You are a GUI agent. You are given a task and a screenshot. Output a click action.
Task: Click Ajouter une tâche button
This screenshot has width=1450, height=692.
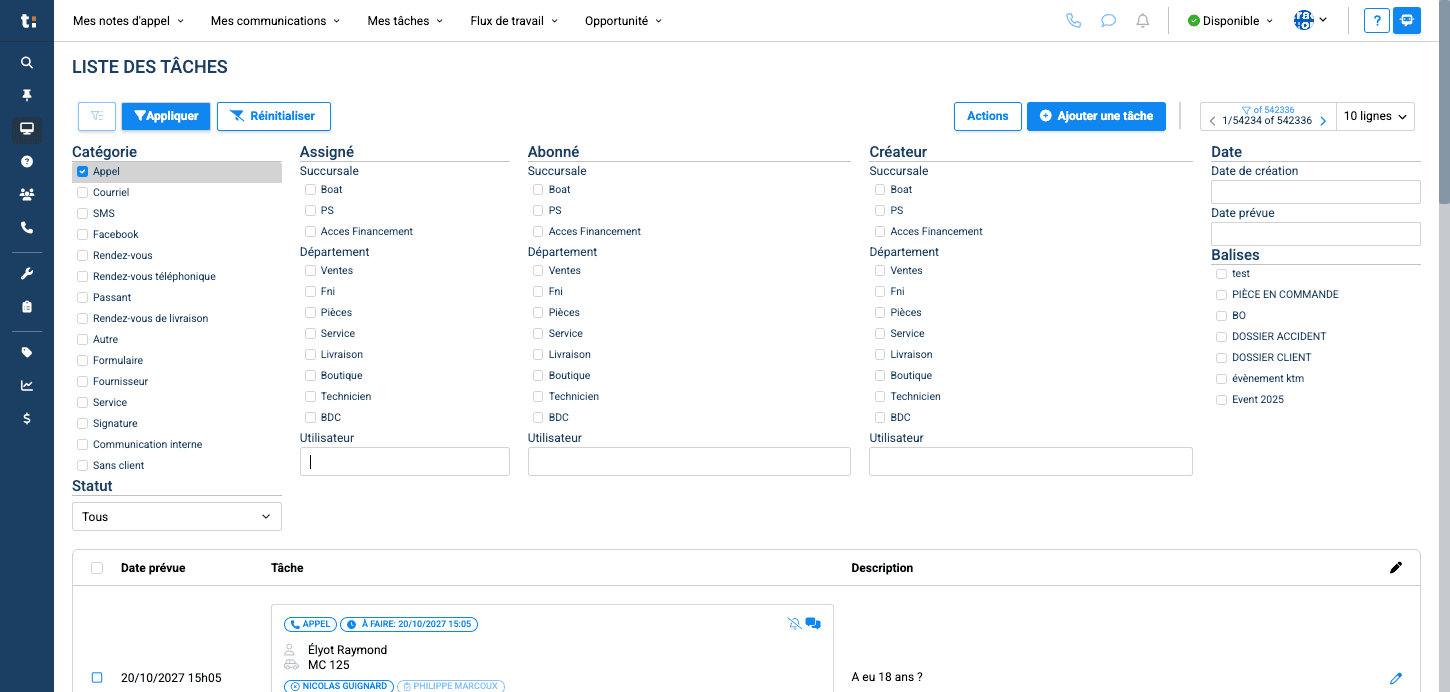point(1096,116)
